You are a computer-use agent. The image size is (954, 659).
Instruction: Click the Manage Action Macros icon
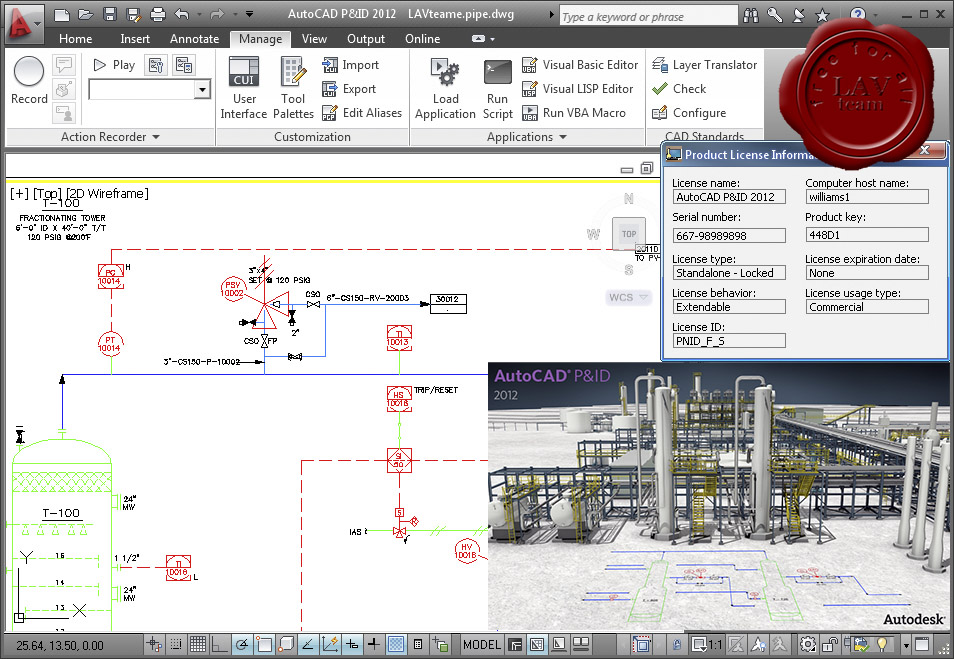pos(183,65)
